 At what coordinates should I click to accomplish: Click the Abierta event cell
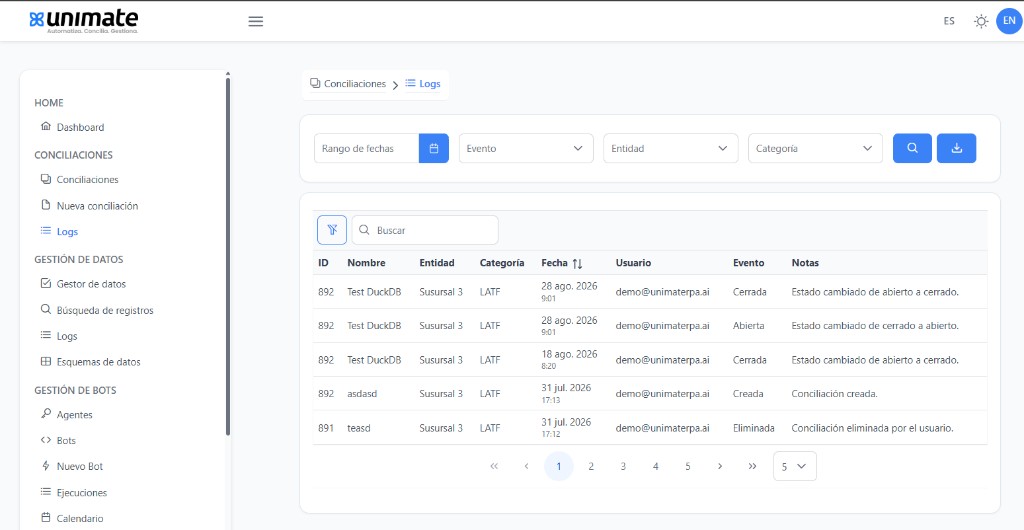[x=749, y=326]
